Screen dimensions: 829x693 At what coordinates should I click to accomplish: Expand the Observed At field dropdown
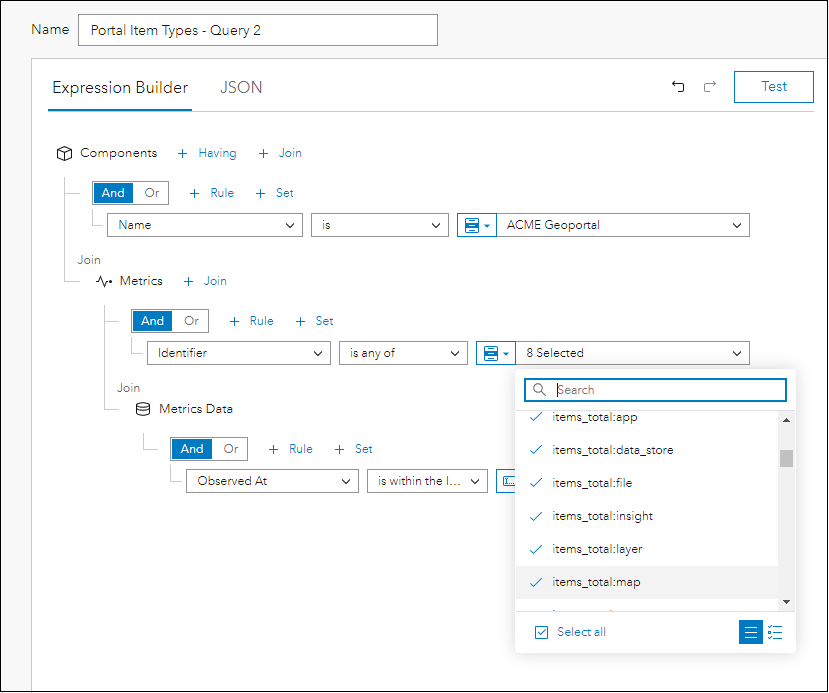click(x=271, y=481)
